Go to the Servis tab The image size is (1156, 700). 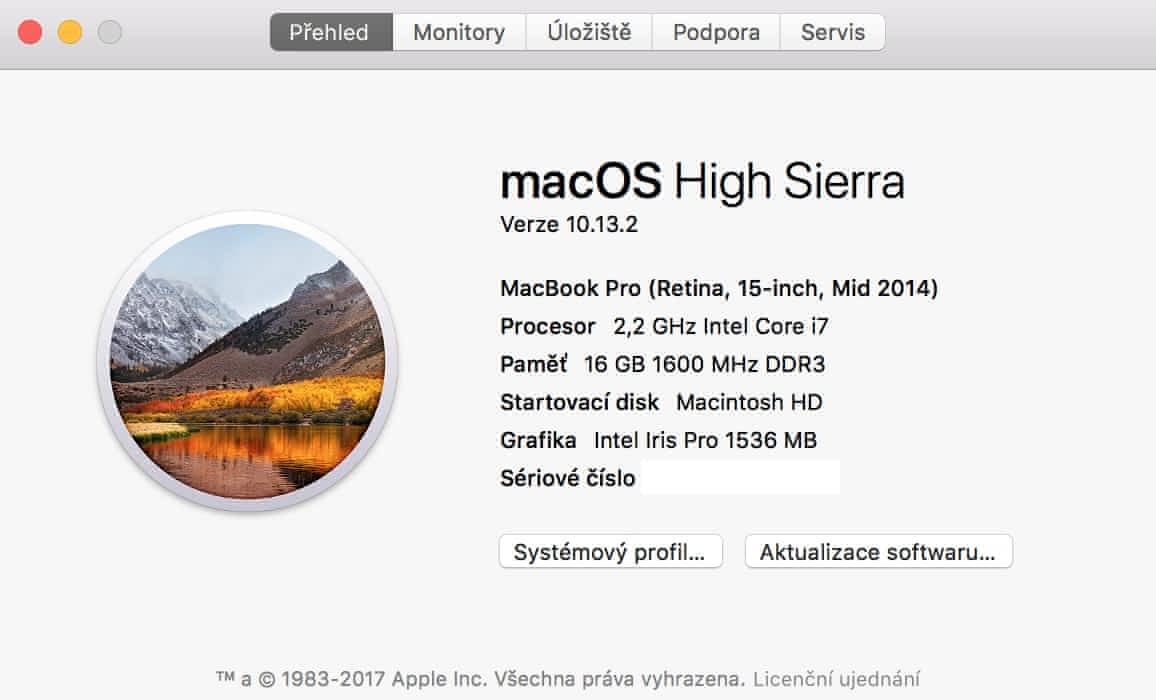[x=832, y=32]
